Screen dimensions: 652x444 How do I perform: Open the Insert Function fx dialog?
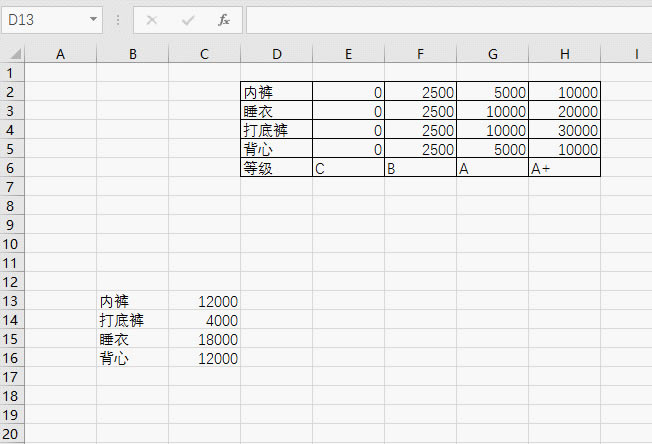tap(224, 20)
